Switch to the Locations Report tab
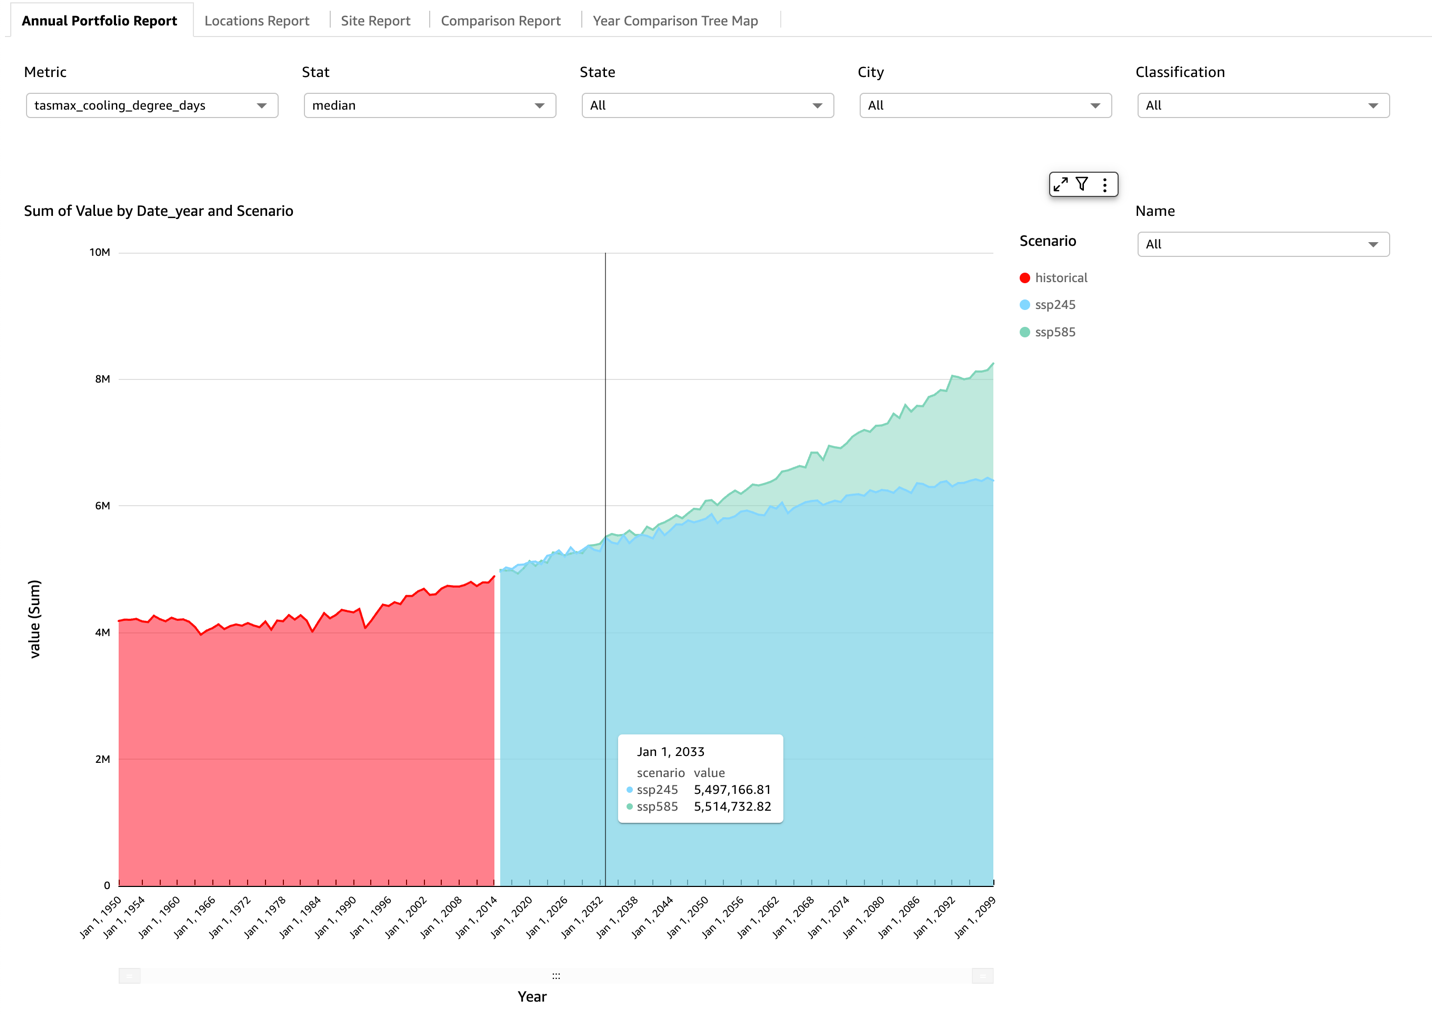 click(x=255, y=20)
